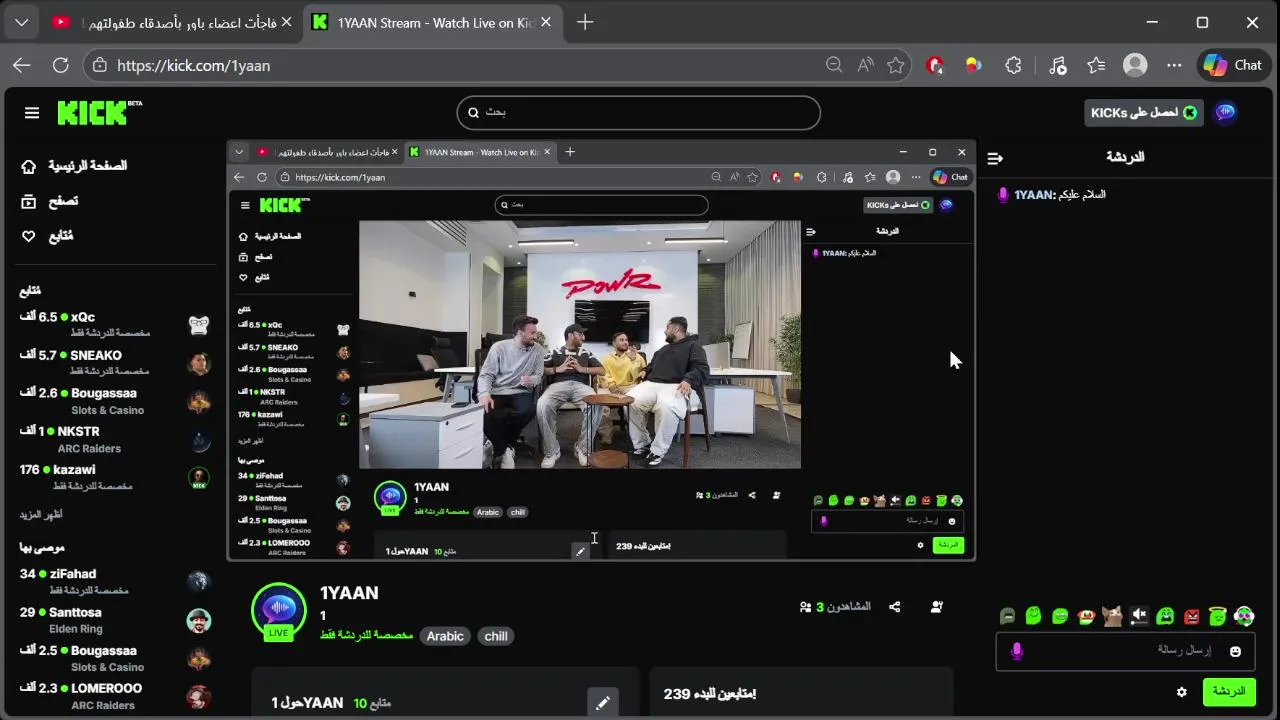This screenshot has width=1280, height=720.
Task: Refresh the page
Action: pos(60,65)
